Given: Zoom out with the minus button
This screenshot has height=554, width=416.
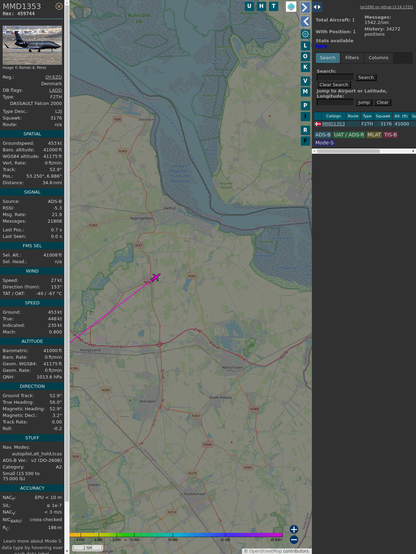Looking at the screenshot, I should 294,540.
